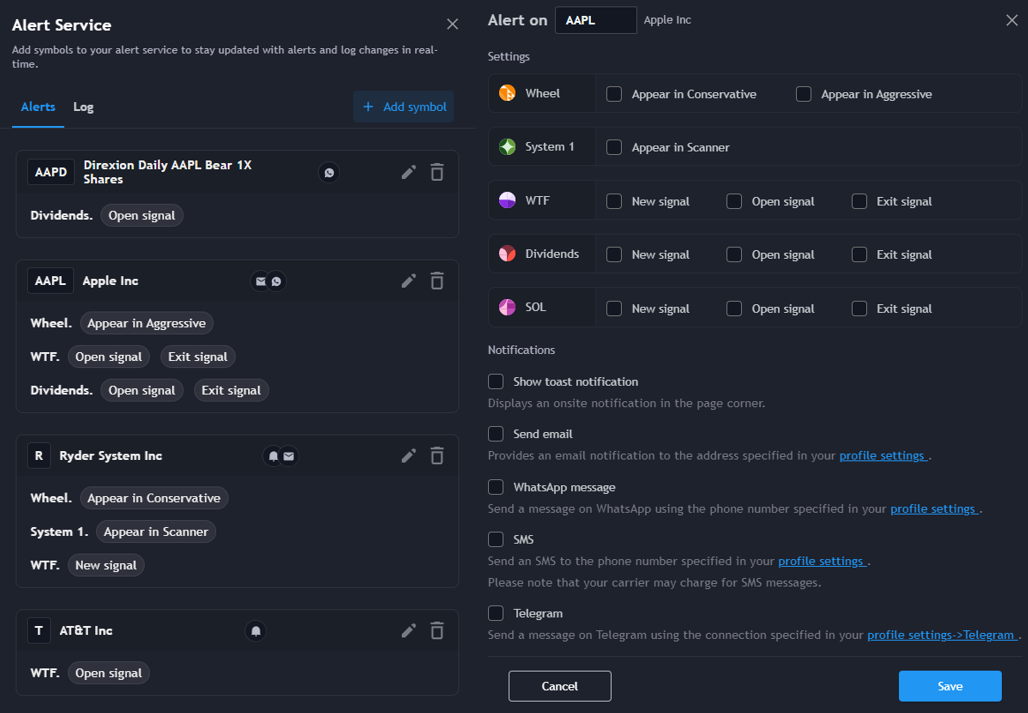
Task: Check System 1 Appear in Scanner
Action: click(x=614, y=147)
